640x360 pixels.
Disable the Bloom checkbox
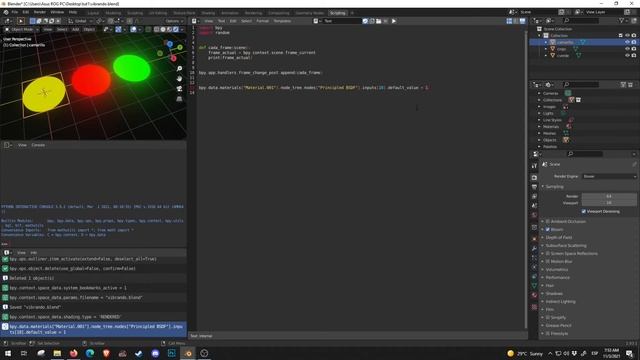548,229
